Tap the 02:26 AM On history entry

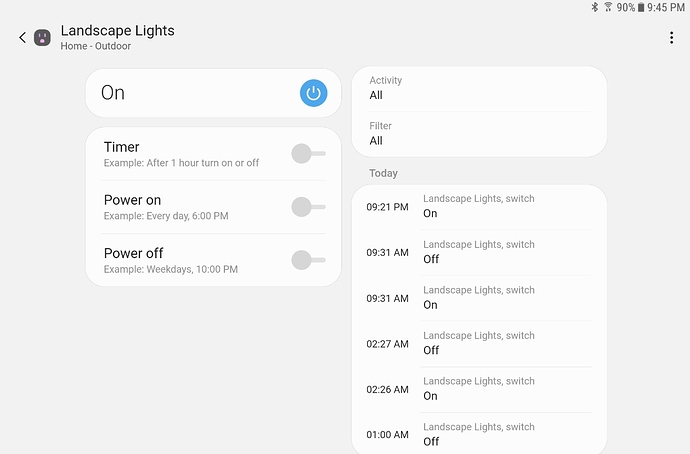pos(479,389)
